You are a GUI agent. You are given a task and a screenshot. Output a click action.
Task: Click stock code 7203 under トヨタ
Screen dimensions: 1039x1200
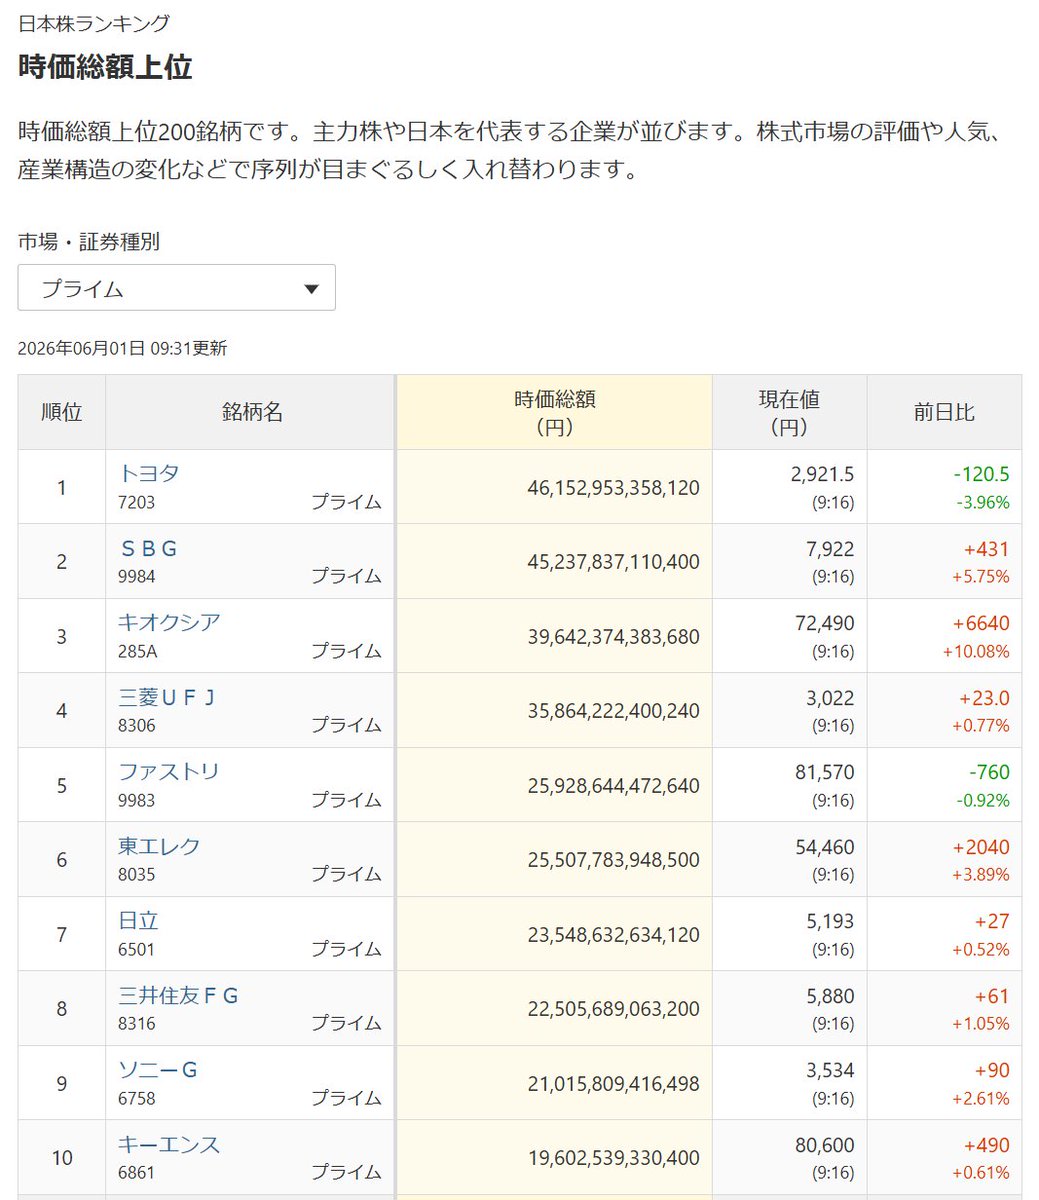point(136,502)
